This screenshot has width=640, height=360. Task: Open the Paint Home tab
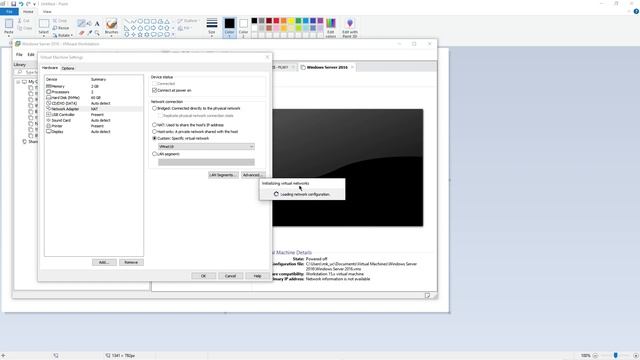[x=28, y=11]
